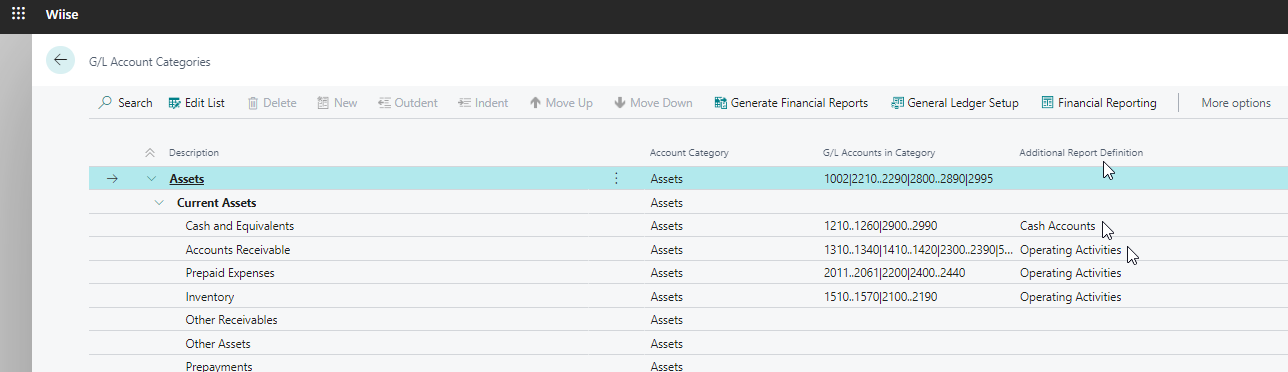
Task: Click the Outdent action
Action: click(408, 103)
